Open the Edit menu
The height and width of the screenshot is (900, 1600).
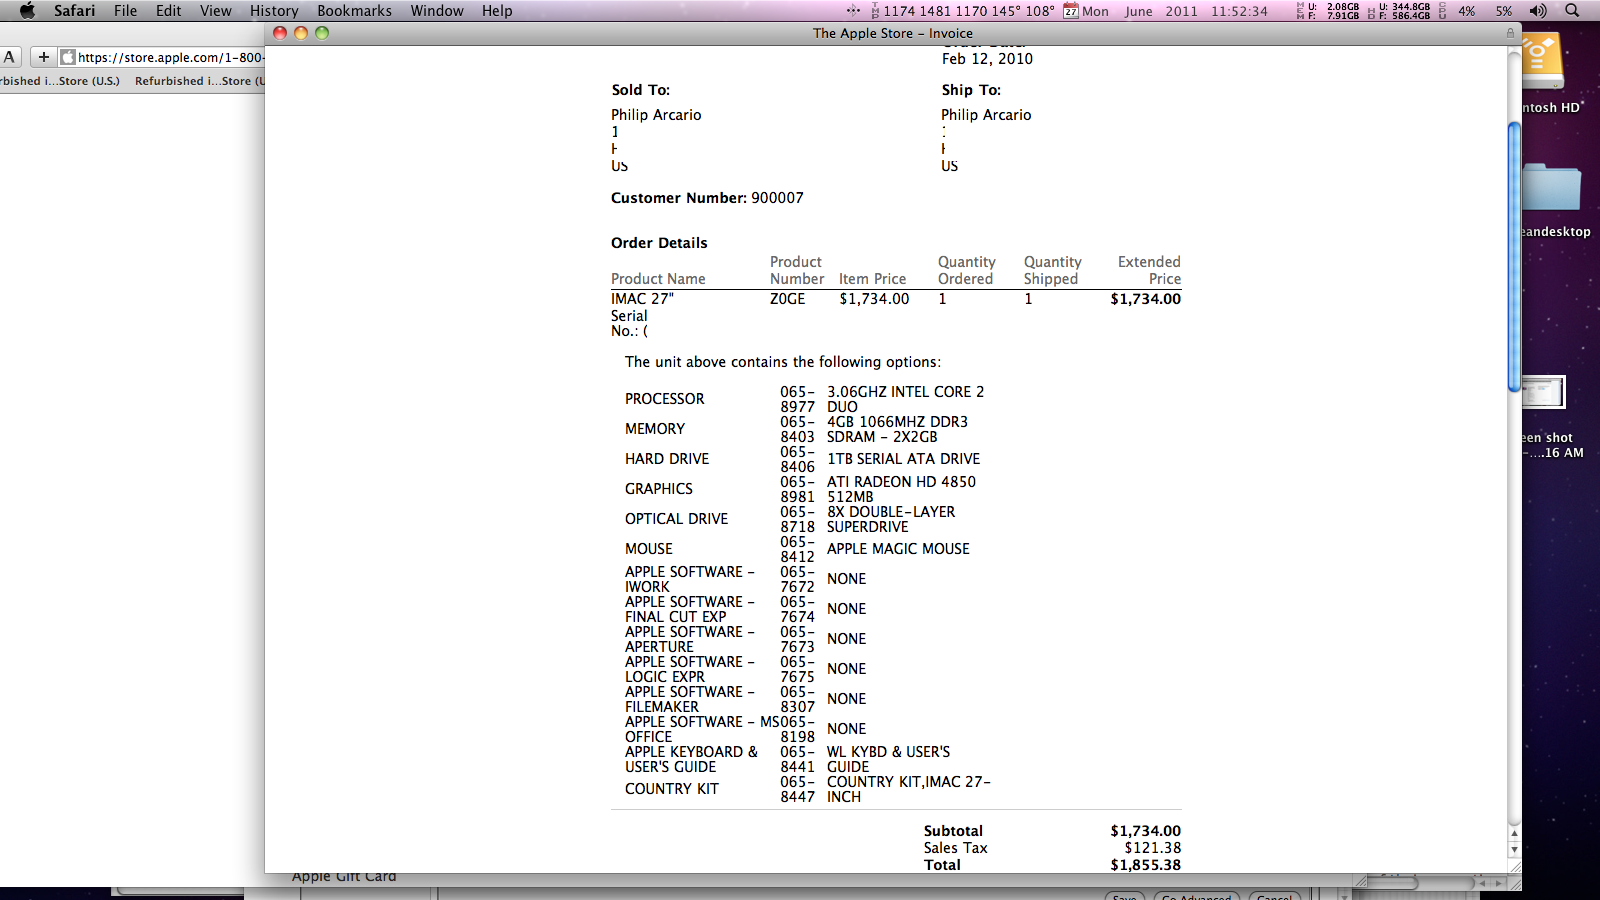[168, 11]
